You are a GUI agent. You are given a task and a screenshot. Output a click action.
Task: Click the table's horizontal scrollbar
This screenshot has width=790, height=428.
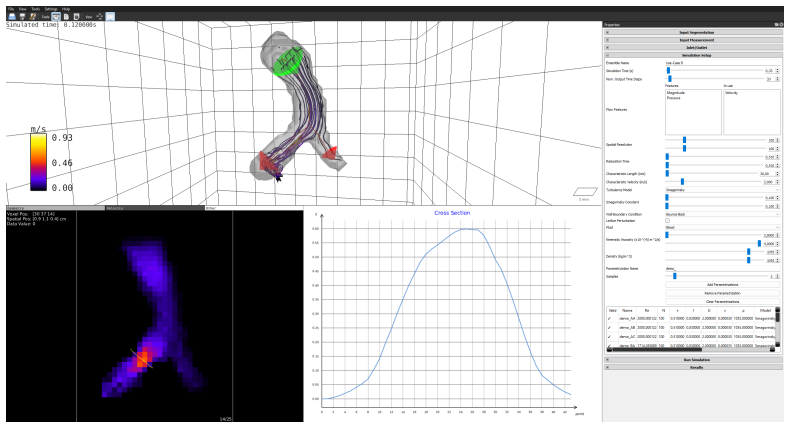[x=690, y=349]
